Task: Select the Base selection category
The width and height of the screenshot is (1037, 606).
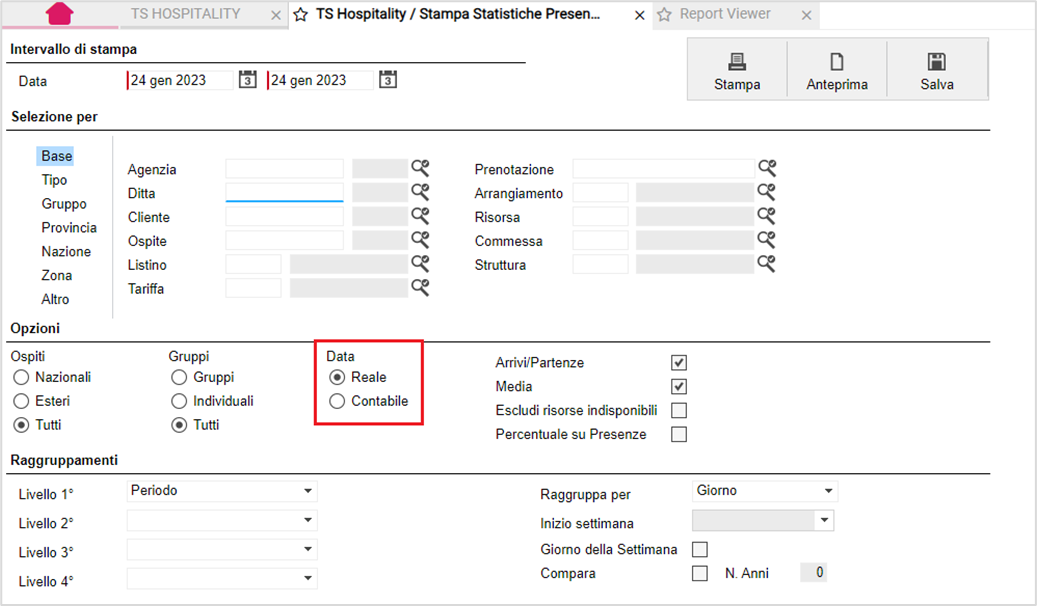Action: (x=56, y=156)
